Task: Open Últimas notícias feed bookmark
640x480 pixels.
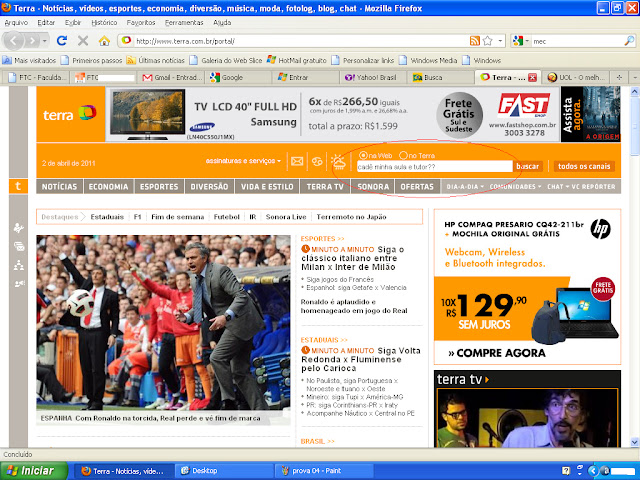Action: [x=156, y=60]
